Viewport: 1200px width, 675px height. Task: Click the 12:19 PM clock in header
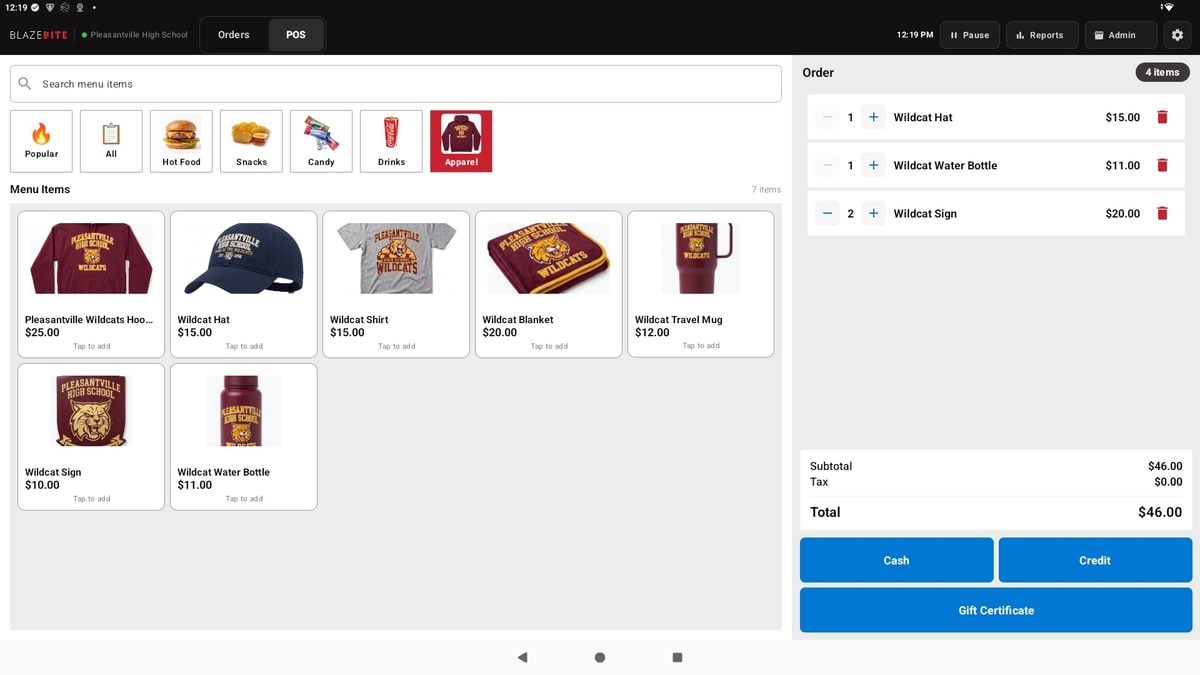click(915, 35)
